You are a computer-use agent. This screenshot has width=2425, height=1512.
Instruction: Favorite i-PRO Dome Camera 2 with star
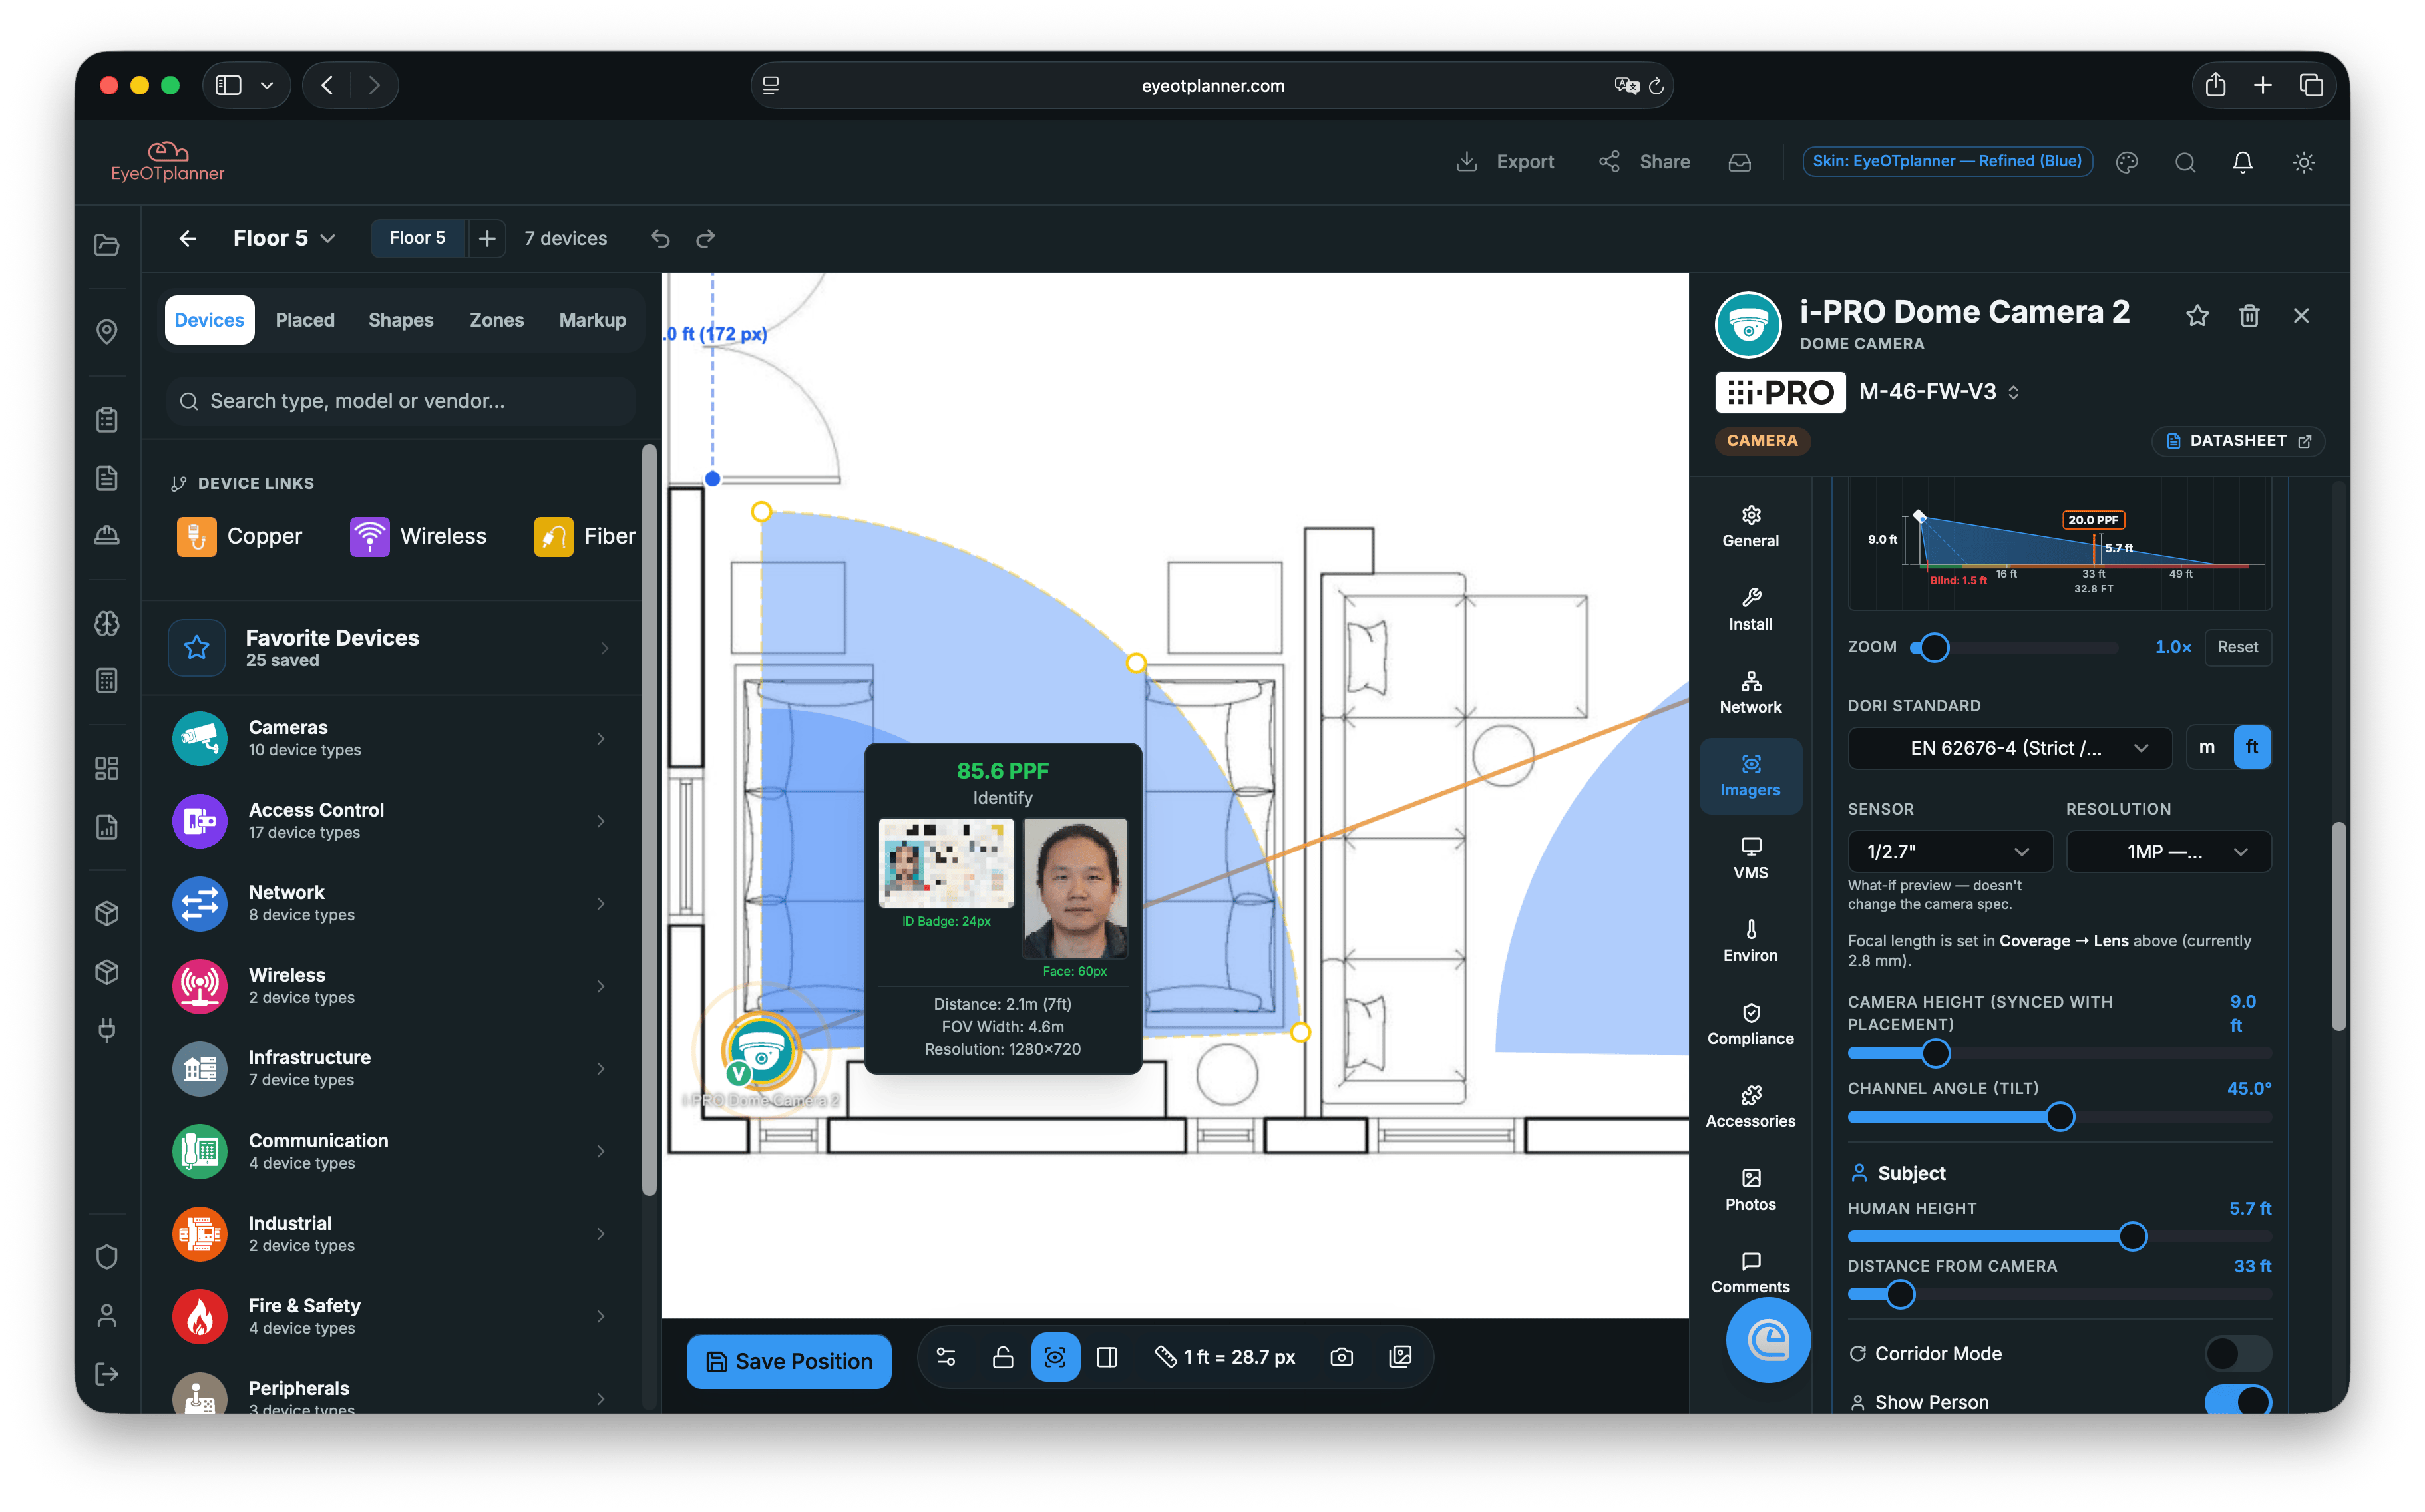(2197, 316)
